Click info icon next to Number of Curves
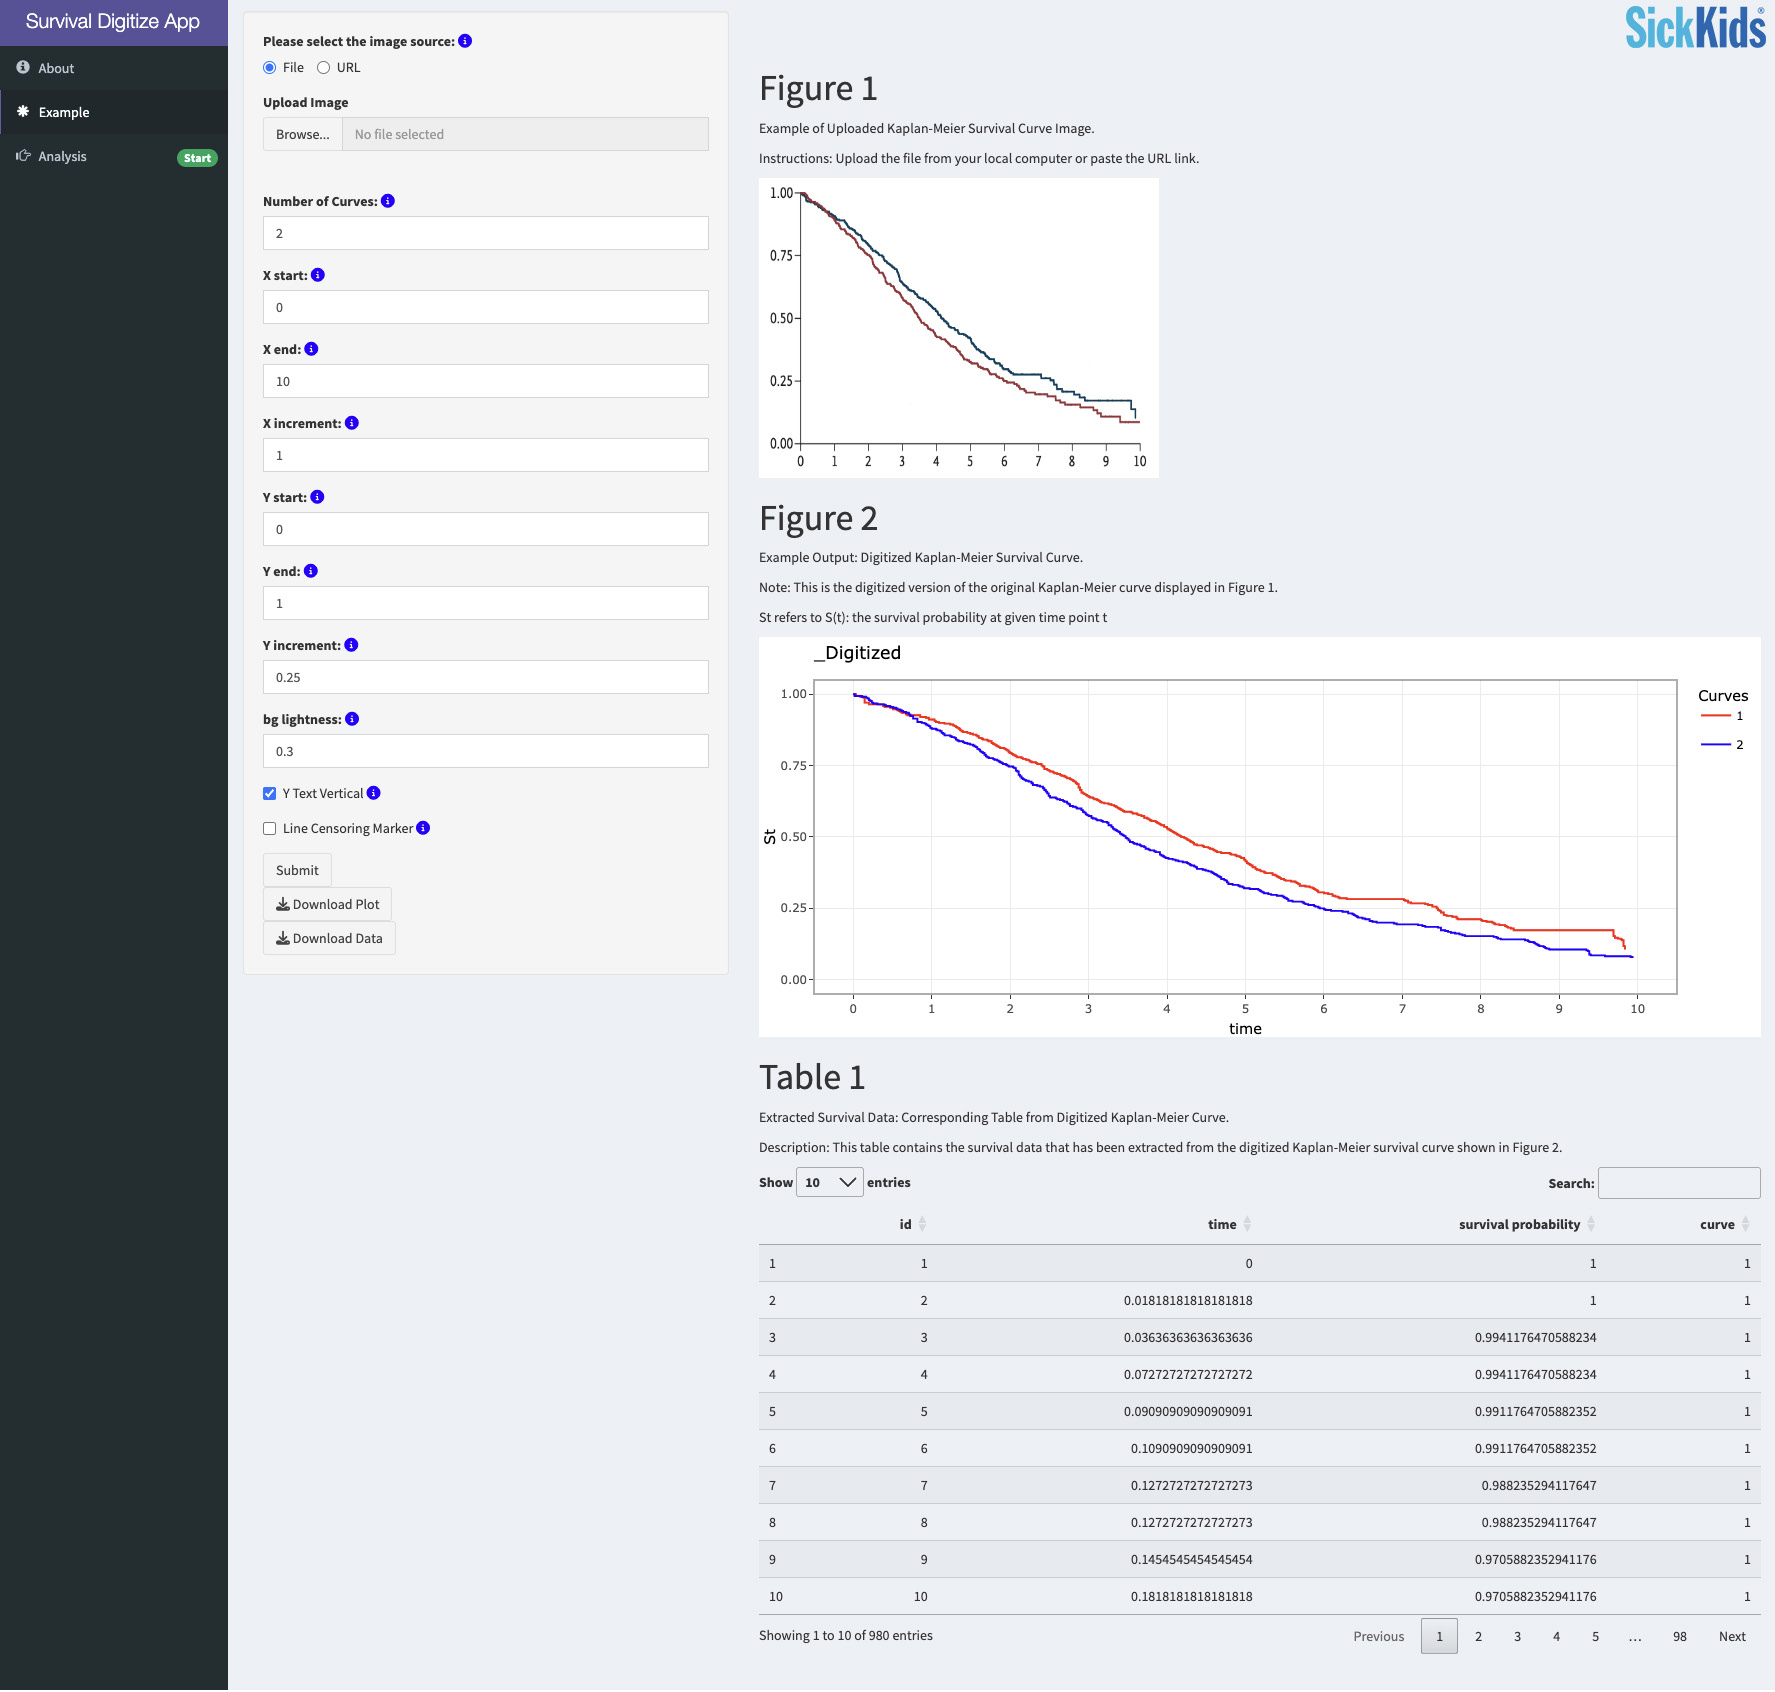 [x=388, y=201]
